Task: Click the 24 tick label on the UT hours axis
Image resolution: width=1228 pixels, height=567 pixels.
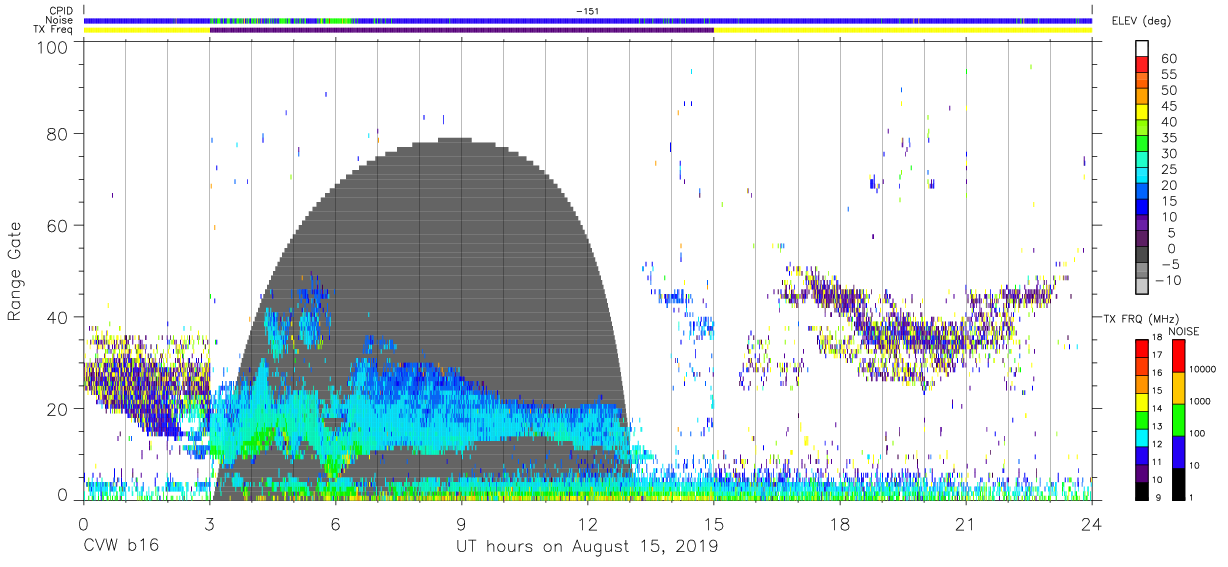Action: [1092, 524]
